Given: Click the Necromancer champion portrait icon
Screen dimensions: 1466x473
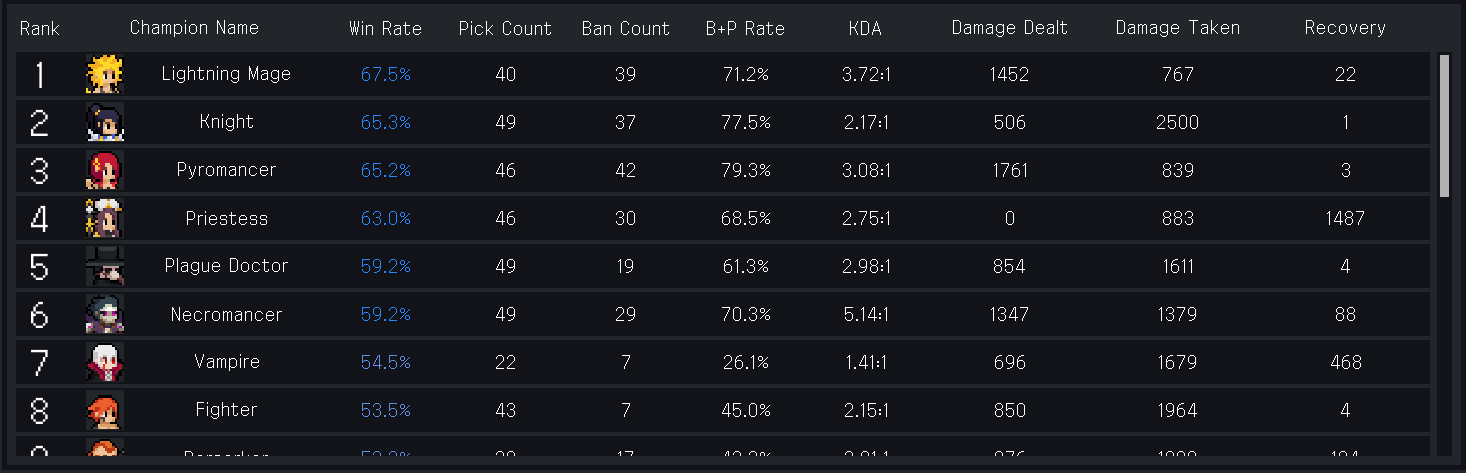Looking at the screenshot, I should pos(104,314).
